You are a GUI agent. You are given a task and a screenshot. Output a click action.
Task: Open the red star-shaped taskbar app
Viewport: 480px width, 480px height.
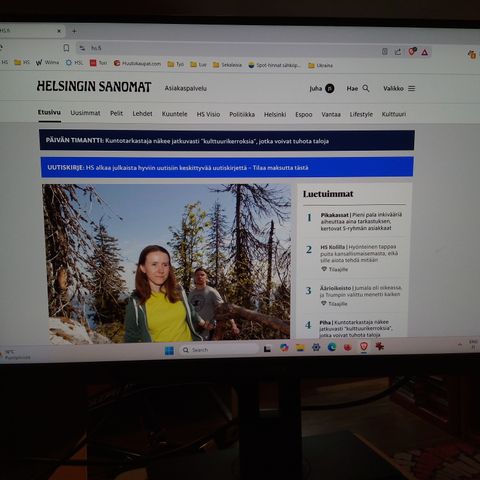point(380,346)
